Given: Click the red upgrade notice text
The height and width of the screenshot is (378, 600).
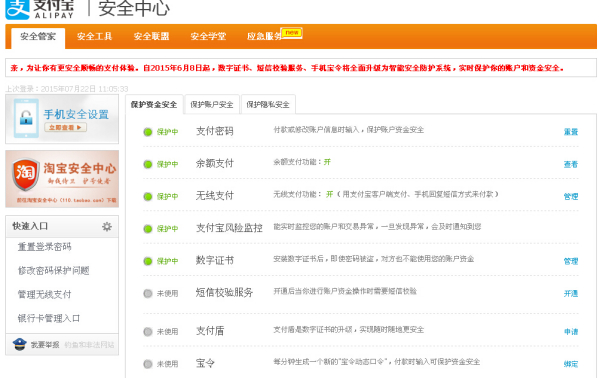Looking at the screenshot, I should point(287,68).
